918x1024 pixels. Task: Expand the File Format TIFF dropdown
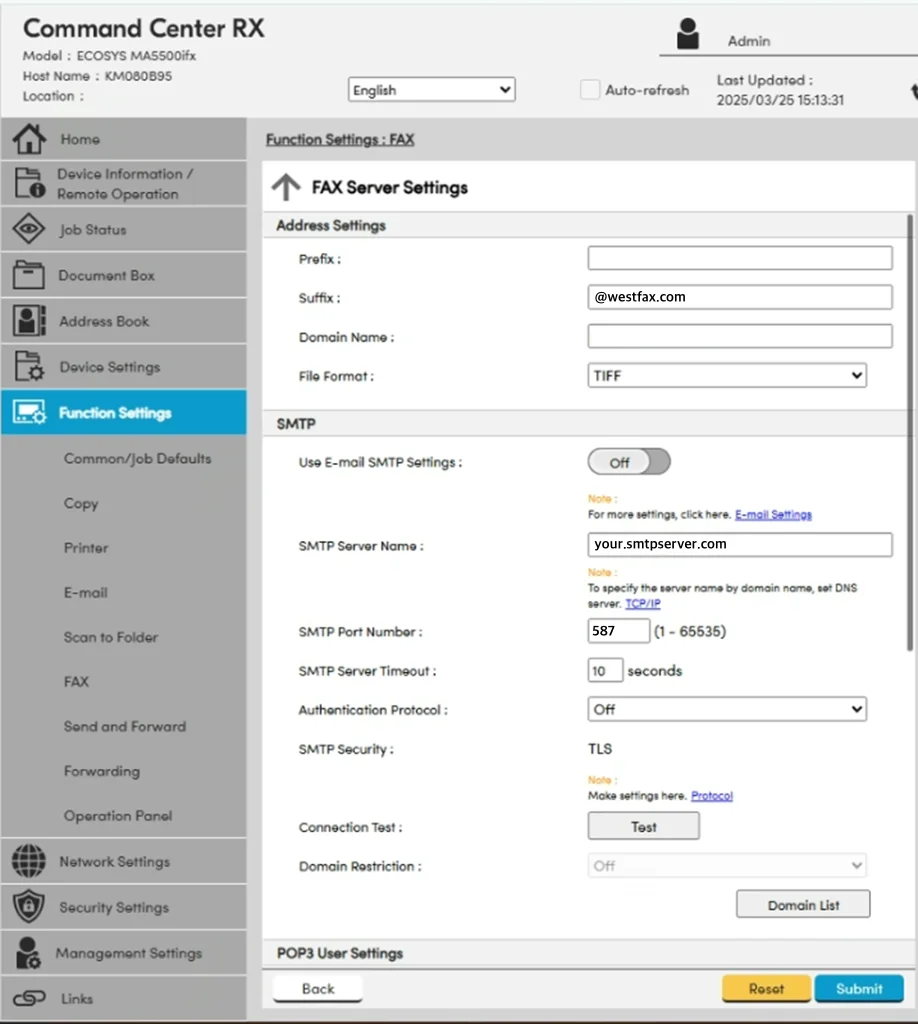coord(727,376)
